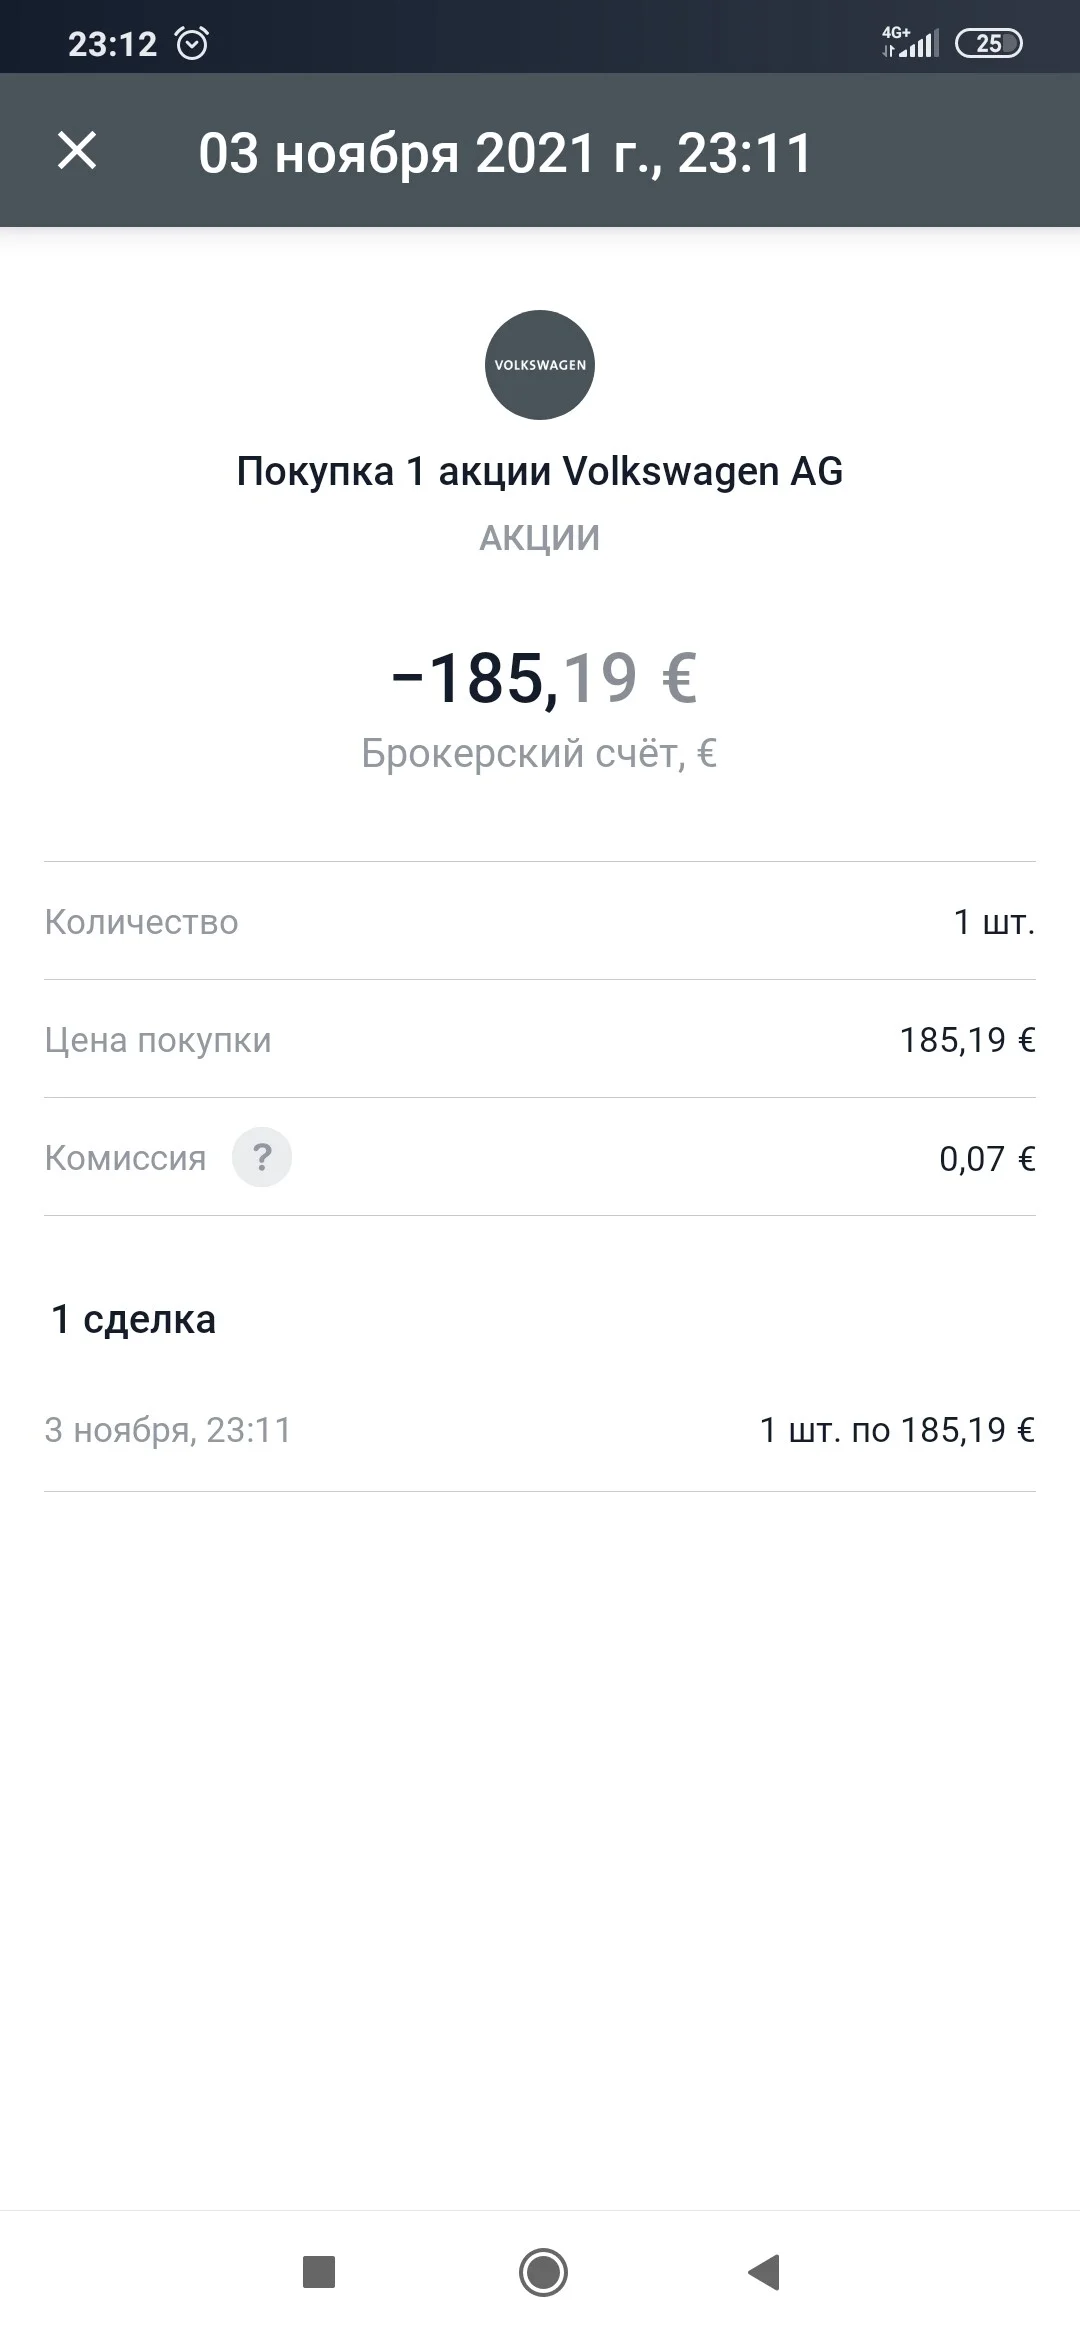Screen dimensions: 1080x2340
Task: Tap the Volkswagen company logo
Action: 540,365
